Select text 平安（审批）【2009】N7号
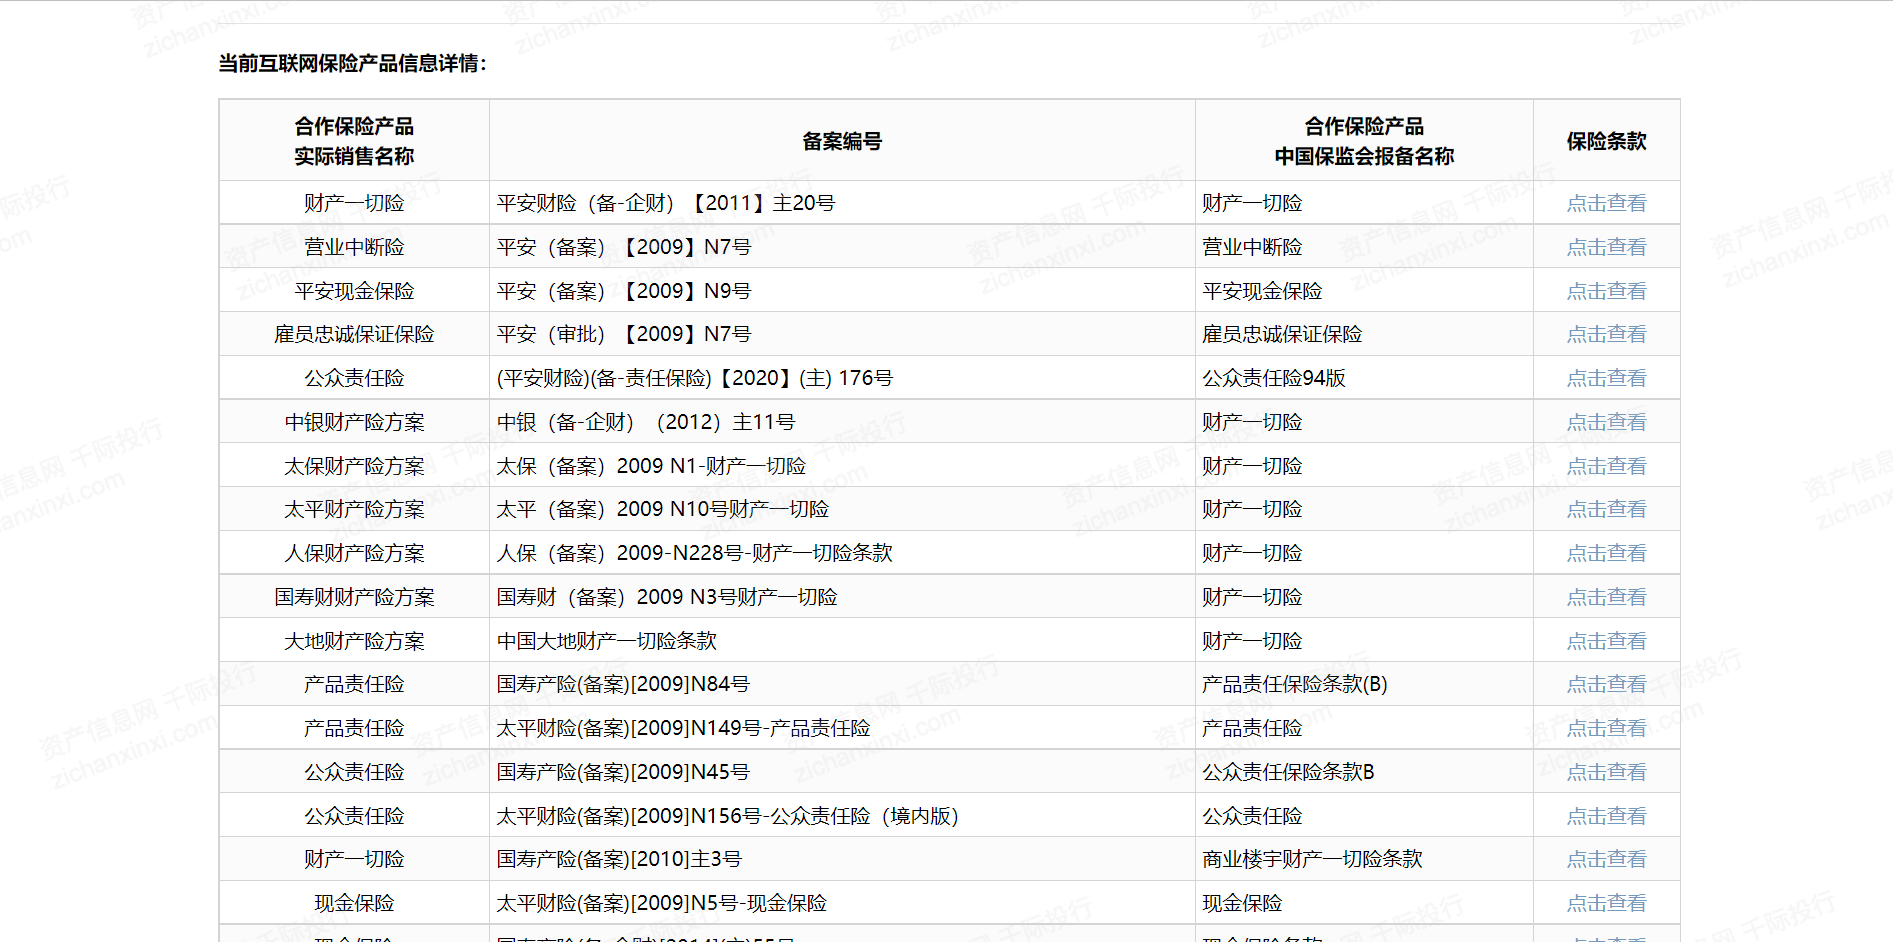Image resolution: width=1893 pixels, height=942 pixels. [x=624, y=334]
